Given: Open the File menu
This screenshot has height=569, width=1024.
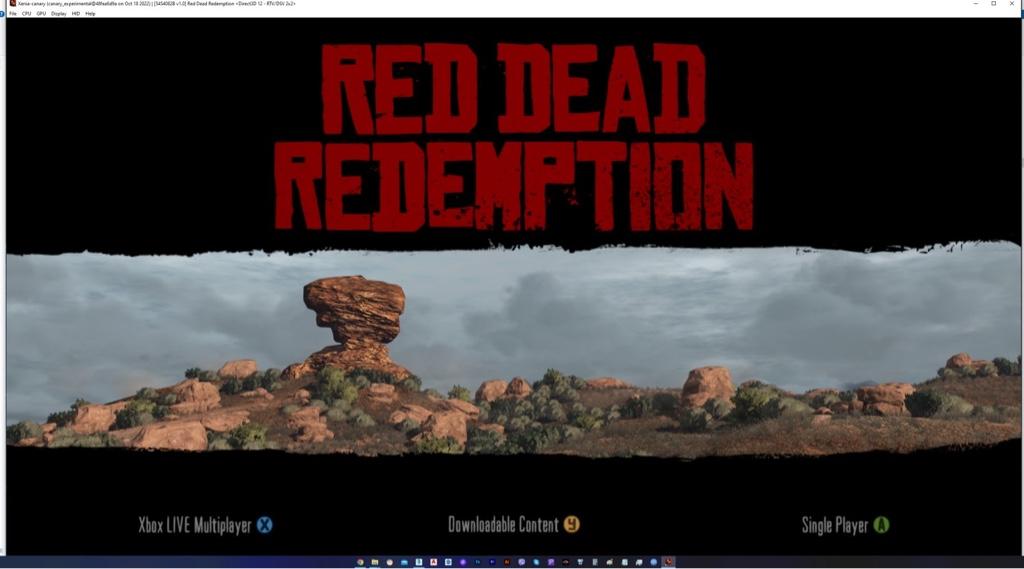Looking at the screenshot, I should point(12,14).
